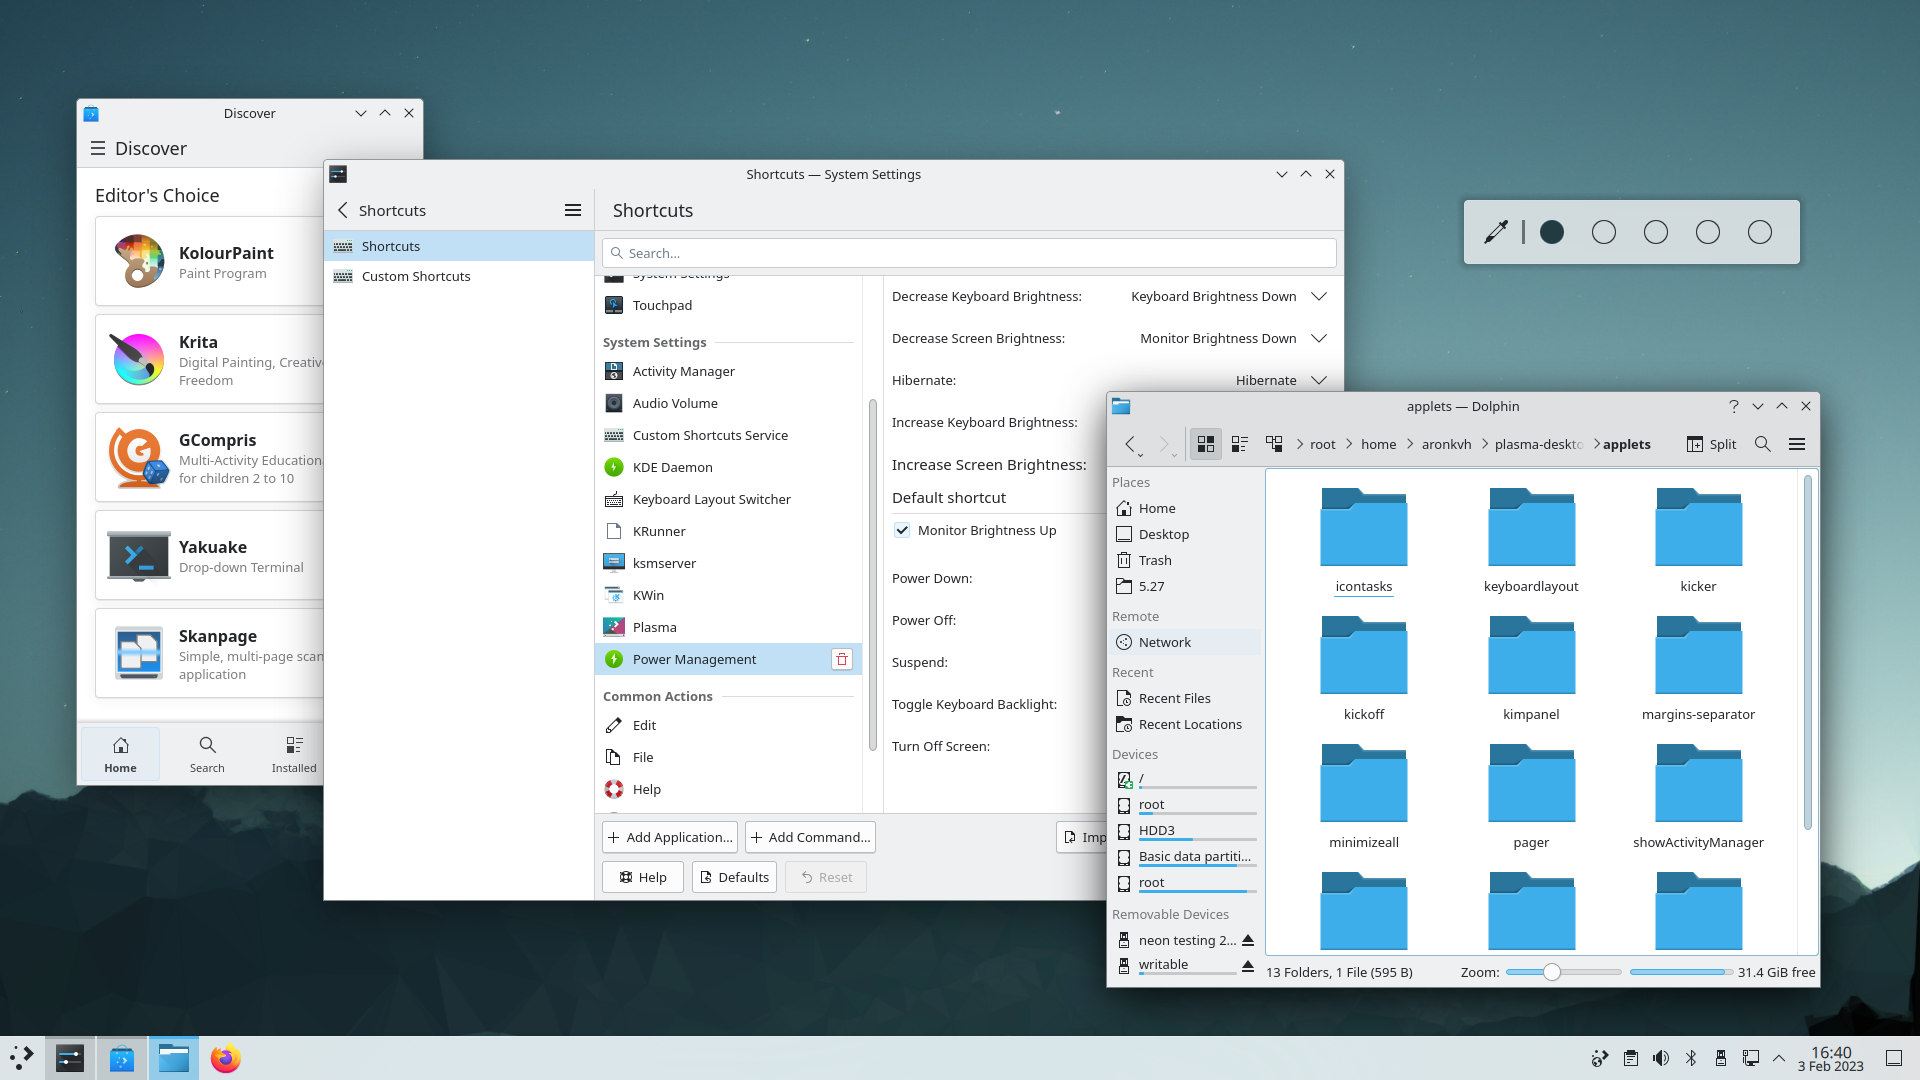
Task: Open the margins-separator applet folder
Action: click(1697, 667)
